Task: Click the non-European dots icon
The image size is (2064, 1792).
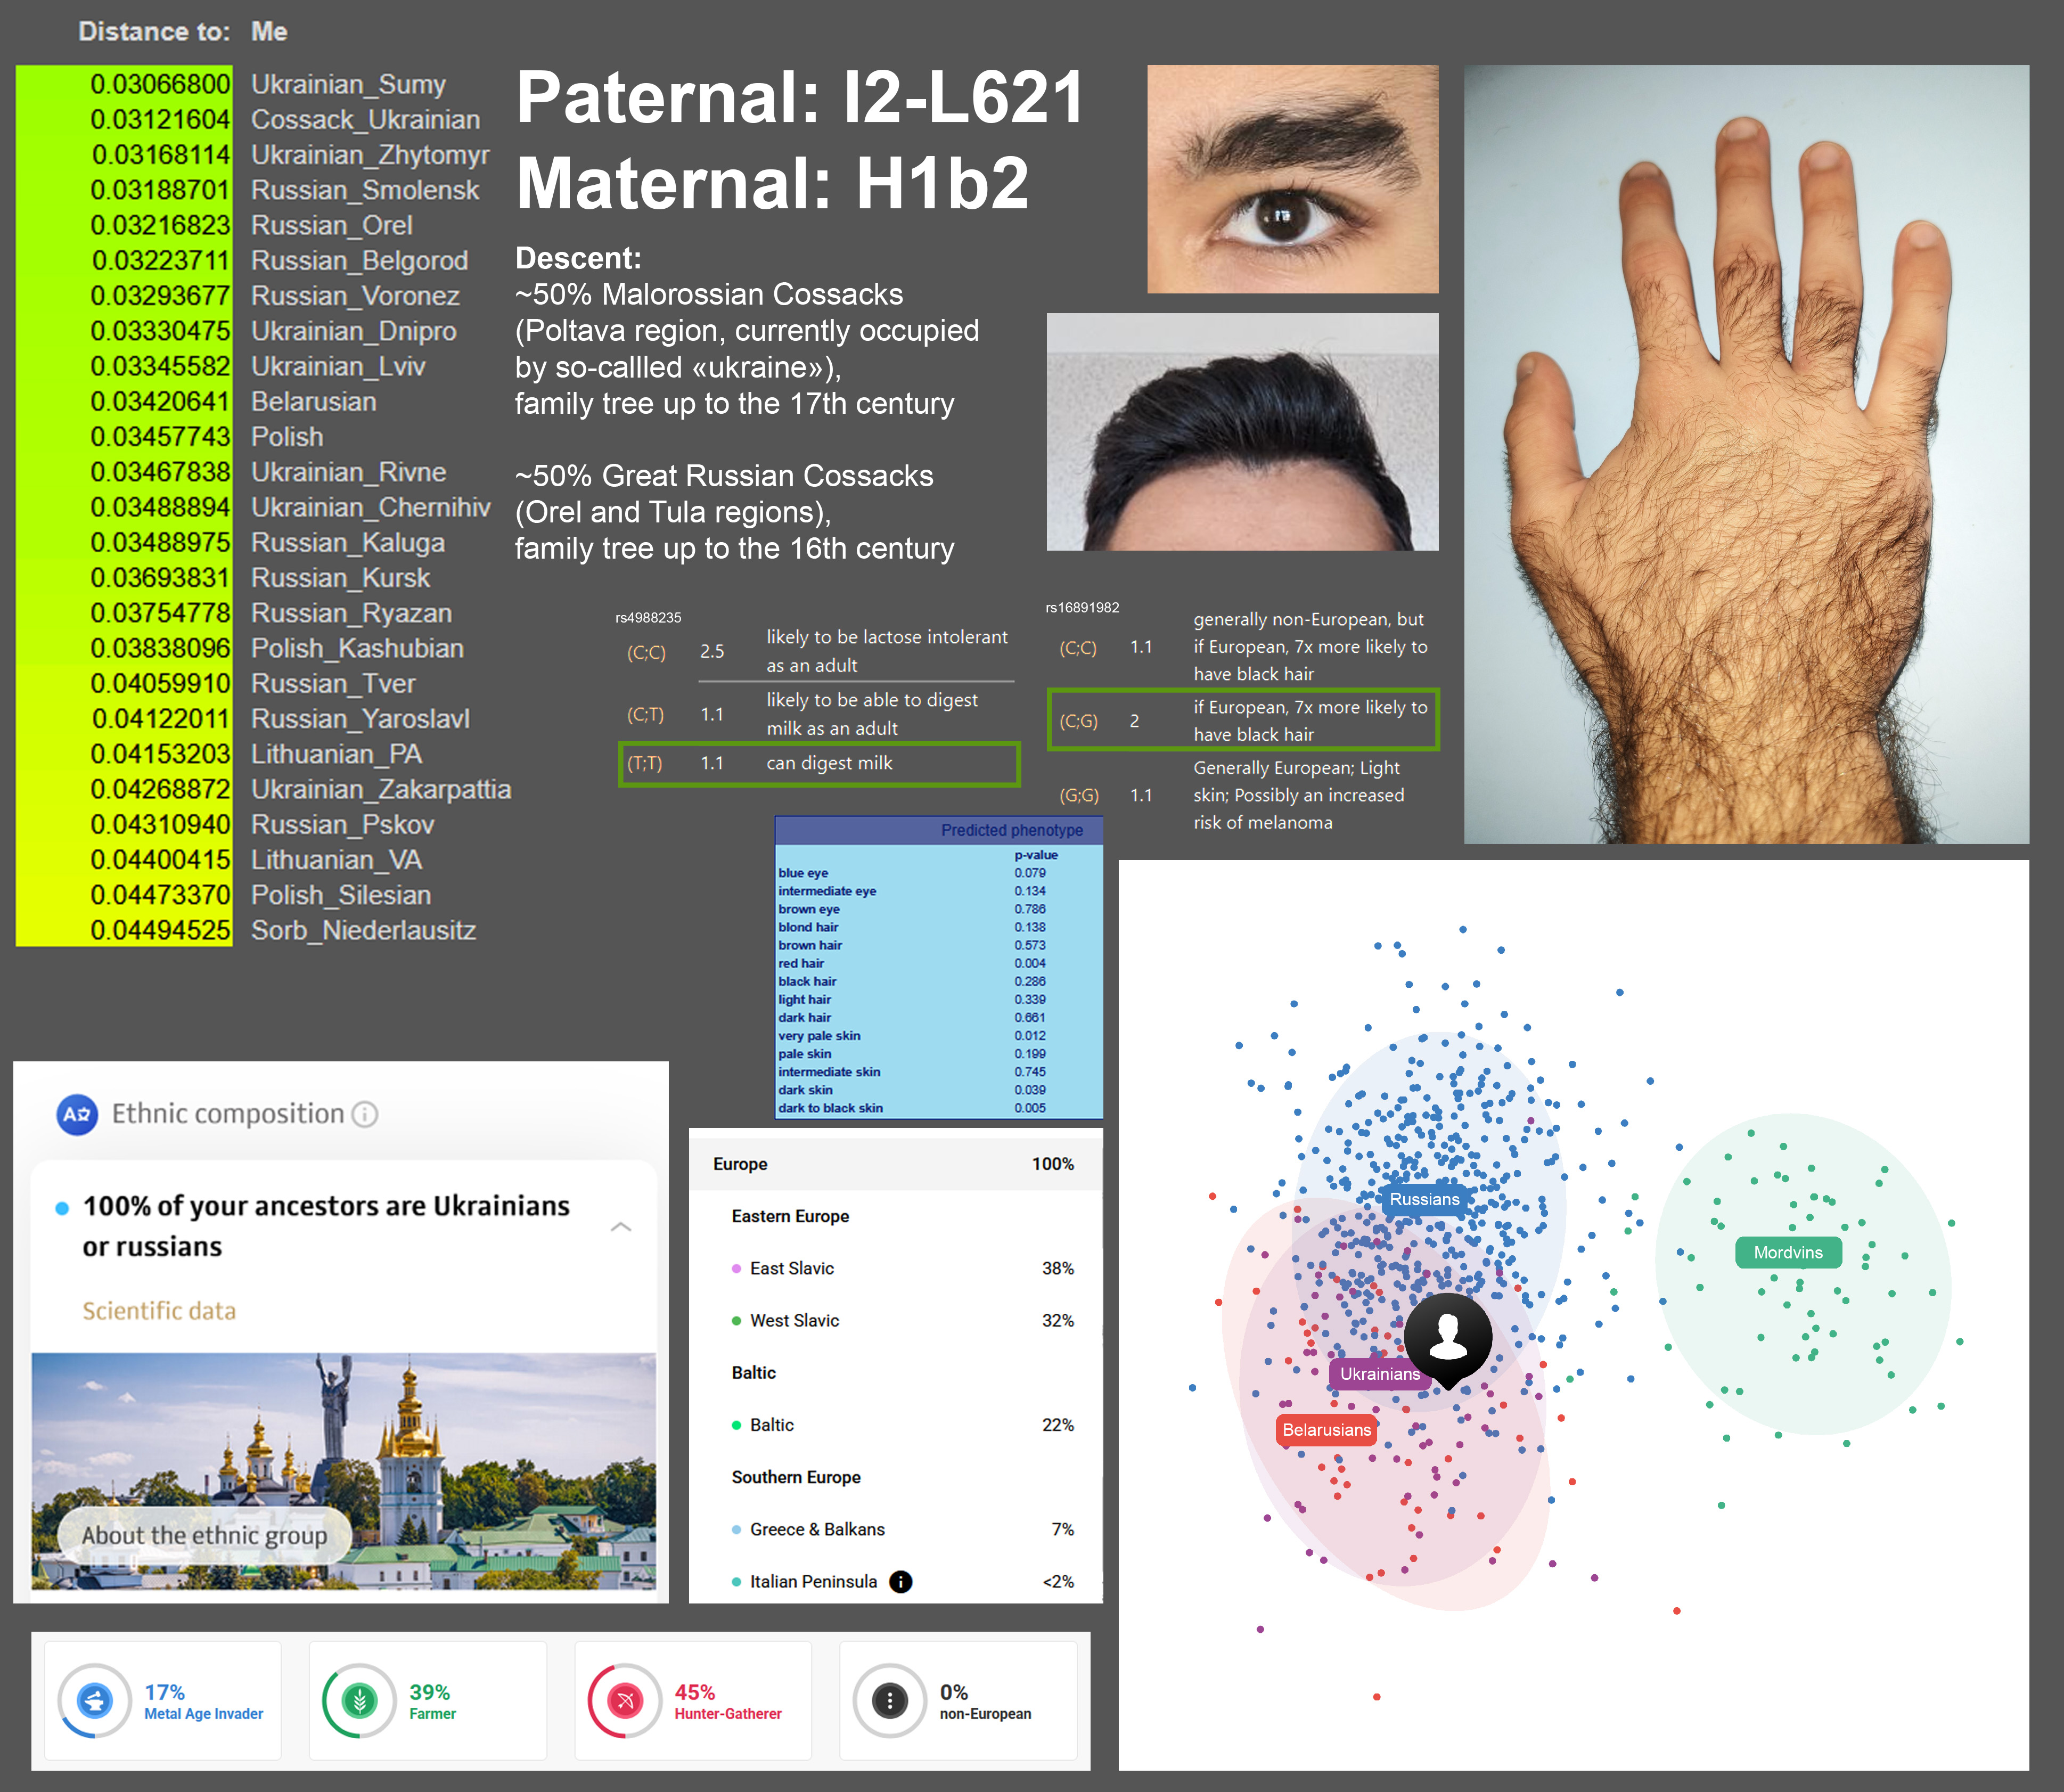Action: tap(889, 1700)
